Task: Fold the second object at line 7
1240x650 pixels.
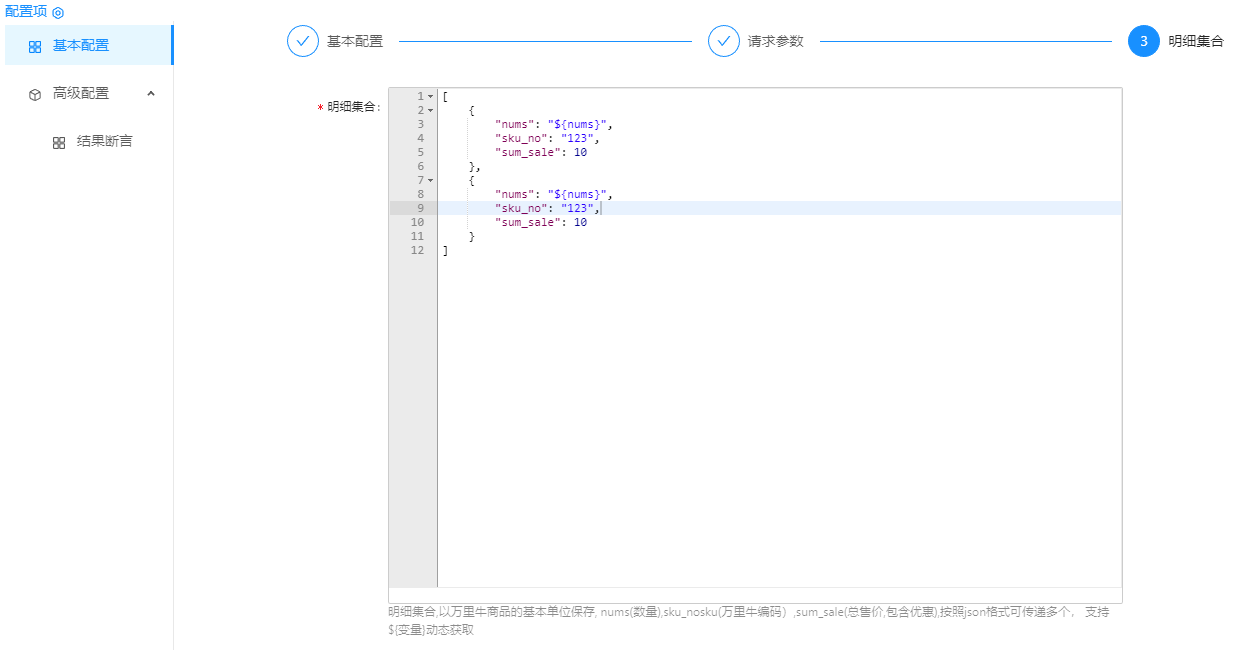Action: pyautogui.click(x=431, y=180)
